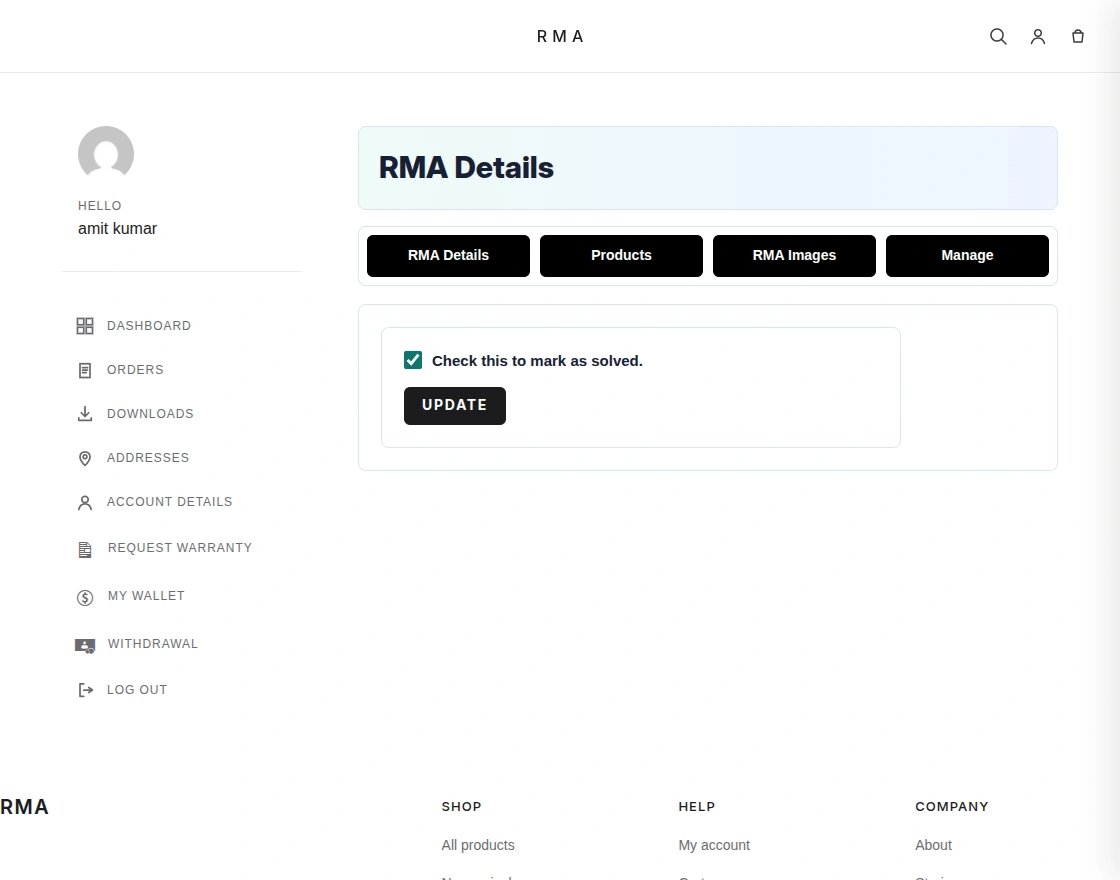This screenshot has width=1120, height=880.
Task: Click the My Wallet dollar icon
Action: point(85,597)
